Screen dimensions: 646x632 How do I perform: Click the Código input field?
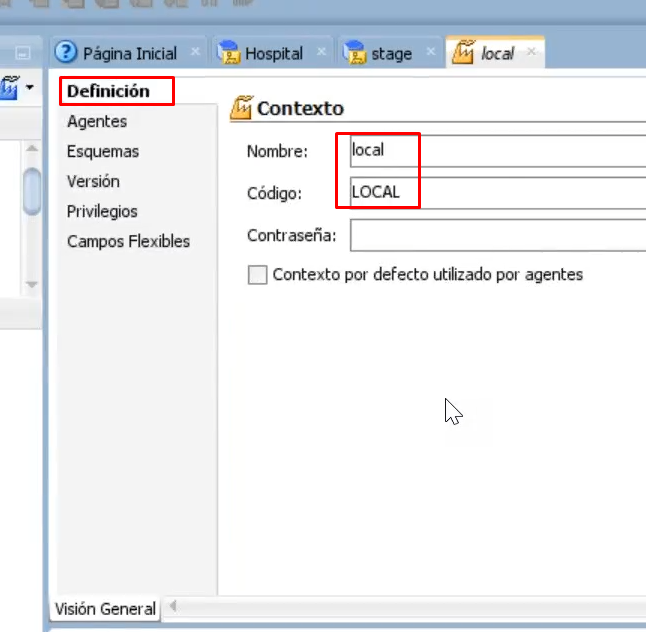[x=498, y=192]
